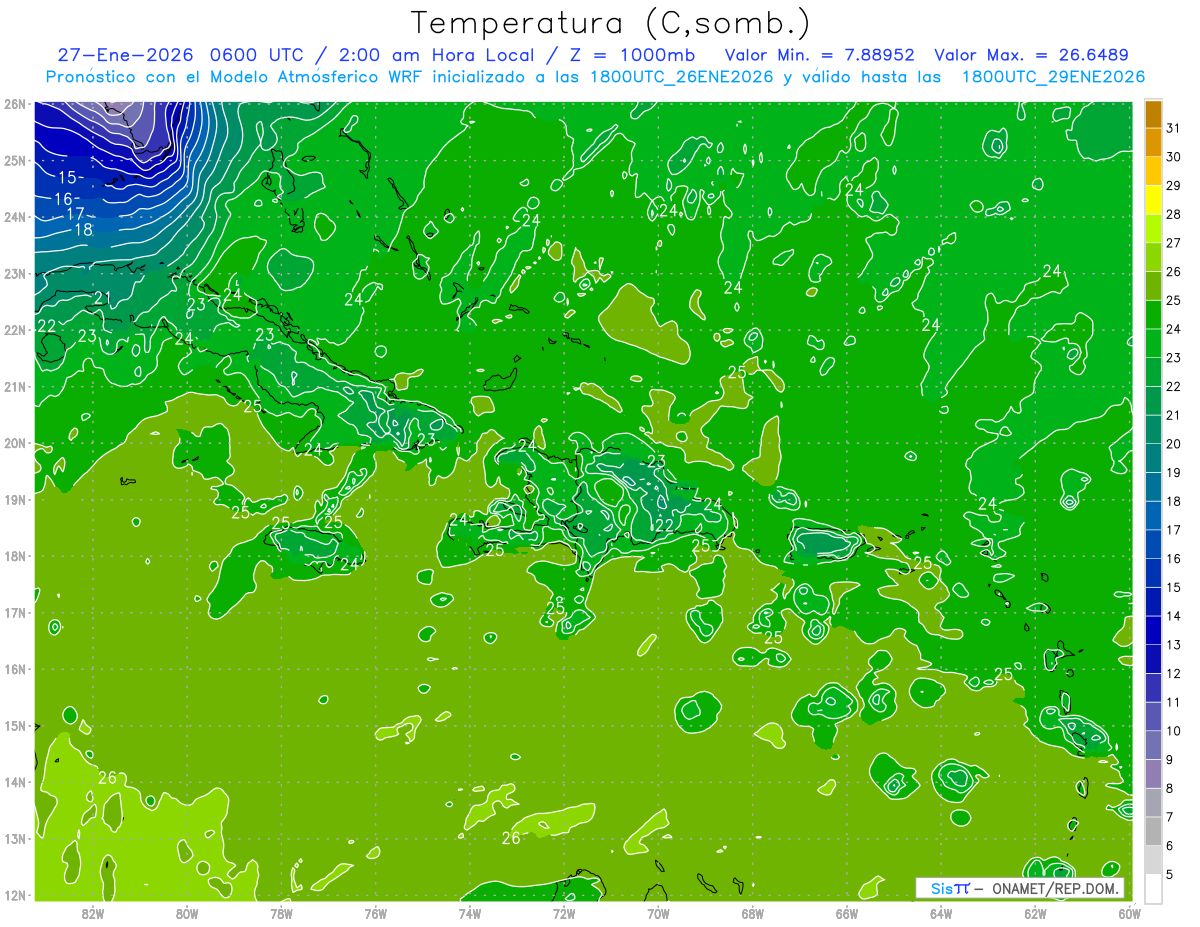
Task: Click the color scale value 20
Action: [x=1173, y=444]
